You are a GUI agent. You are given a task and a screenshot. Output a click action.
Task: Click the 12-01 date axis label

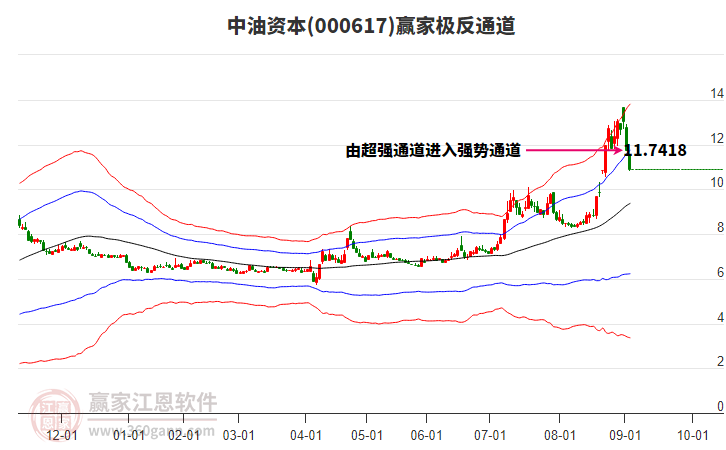62,436
